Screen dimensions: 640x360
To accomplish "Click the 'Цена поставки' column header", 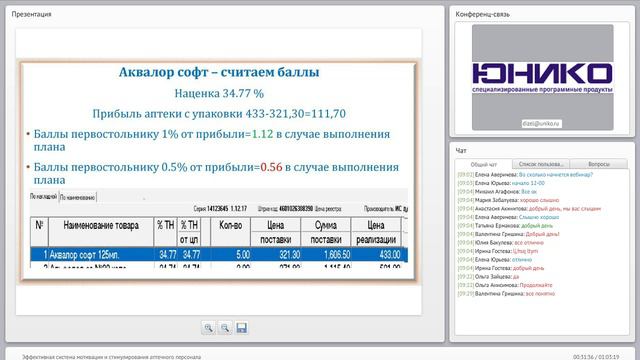I will coord(276,232).
